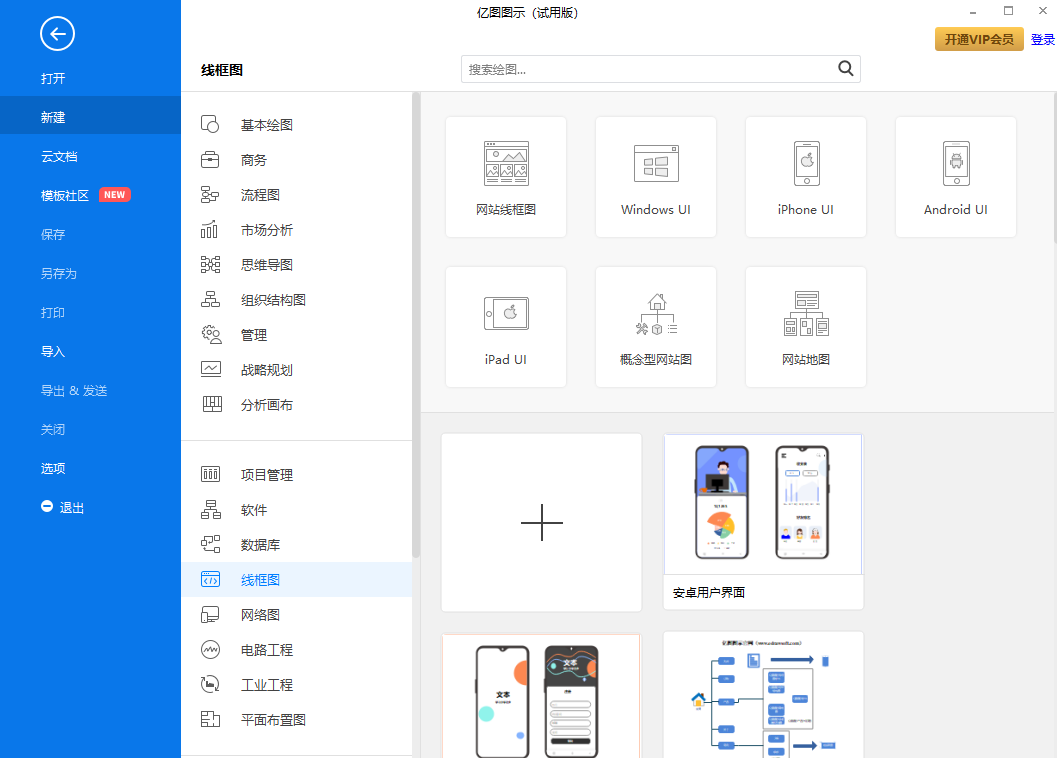
Task: Select the 管理 gear-person icon
Action: 210,334
